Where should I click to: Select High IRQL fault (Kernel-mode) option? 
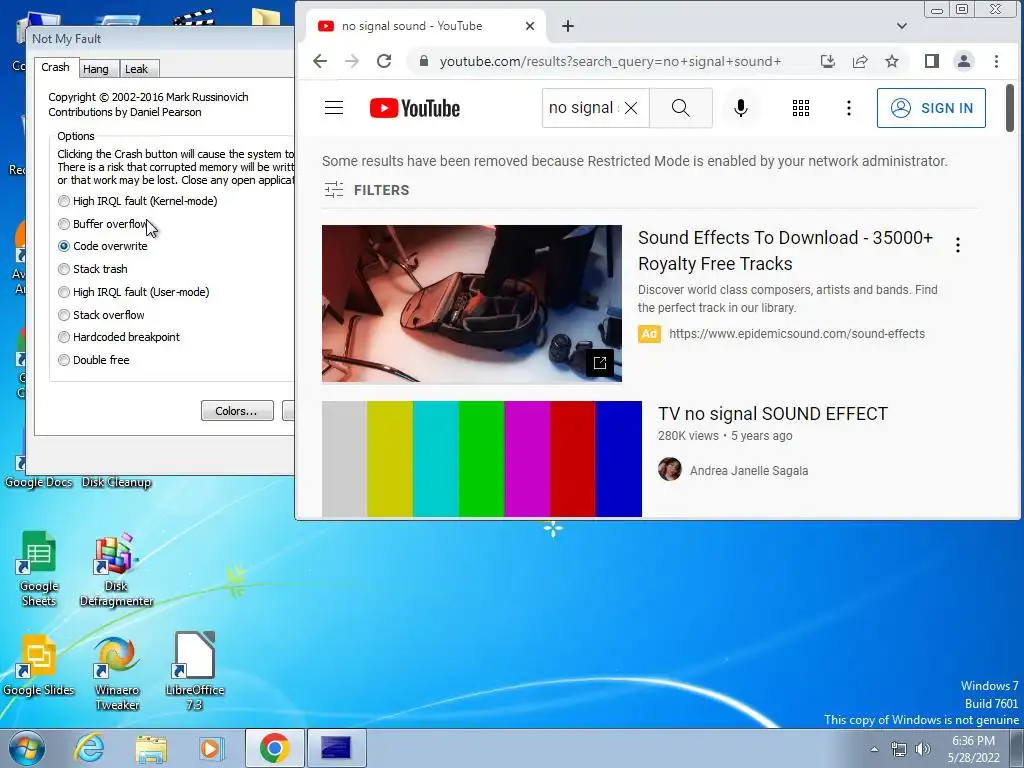point(138,201)
